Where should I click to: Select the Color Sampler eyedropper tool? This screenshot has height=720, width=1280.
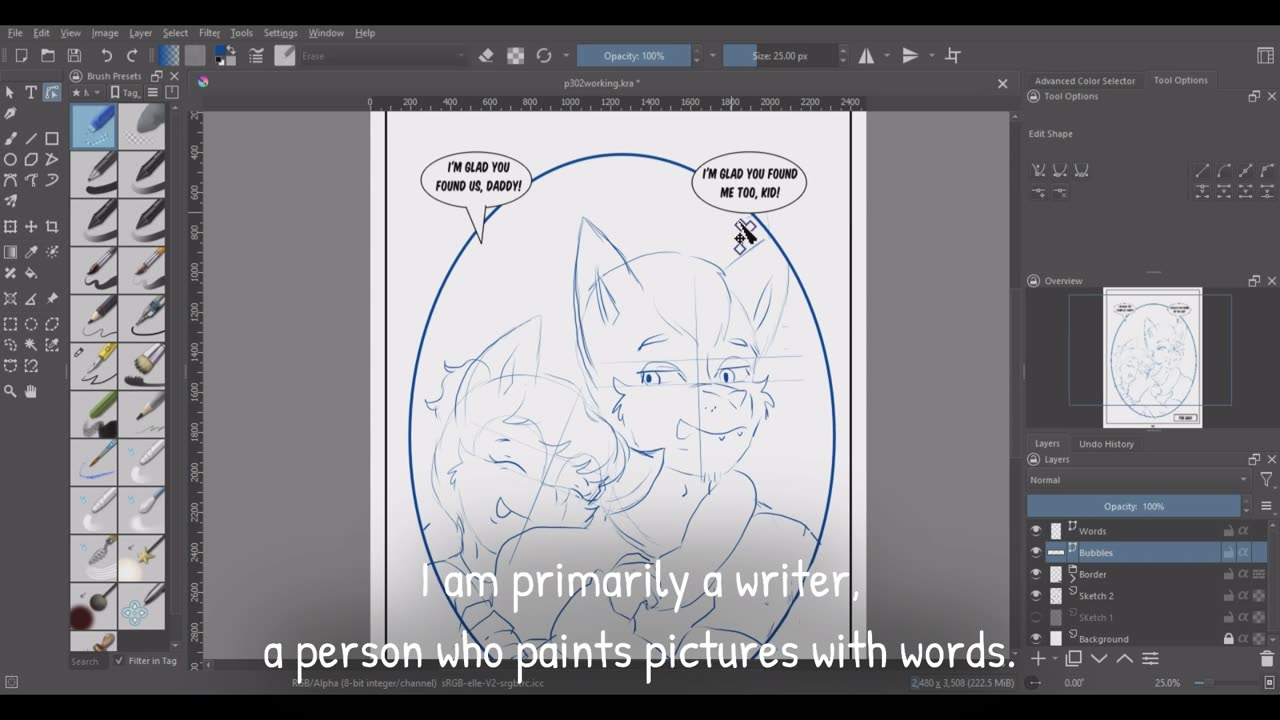click(31, 252)
